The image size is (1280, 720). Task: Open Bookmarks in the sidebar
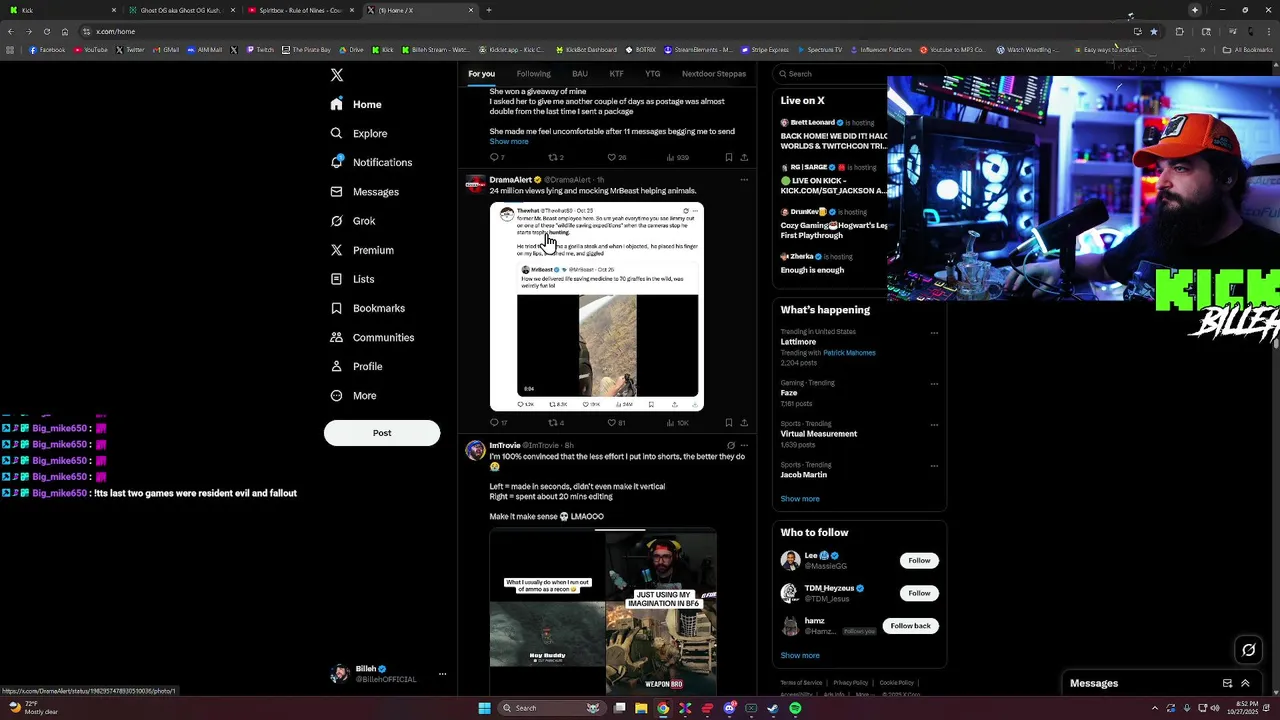coord(367,308)
